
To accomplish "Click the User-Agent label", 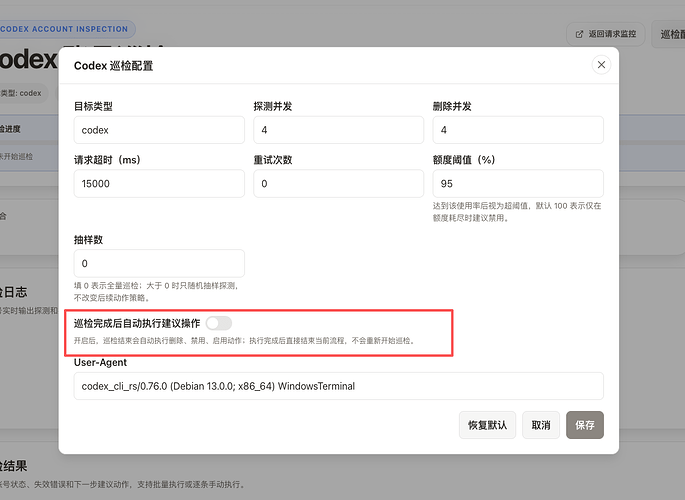I will click(100, 362).
